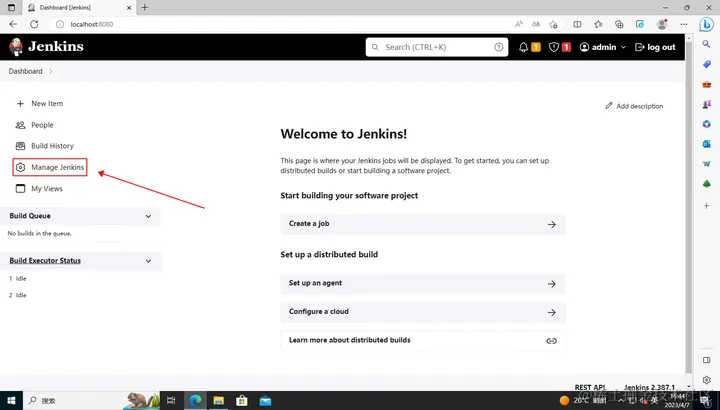720x410 pixels.
Task: Click the arrow icon on Configure a cloud
Action: point(551,313)
